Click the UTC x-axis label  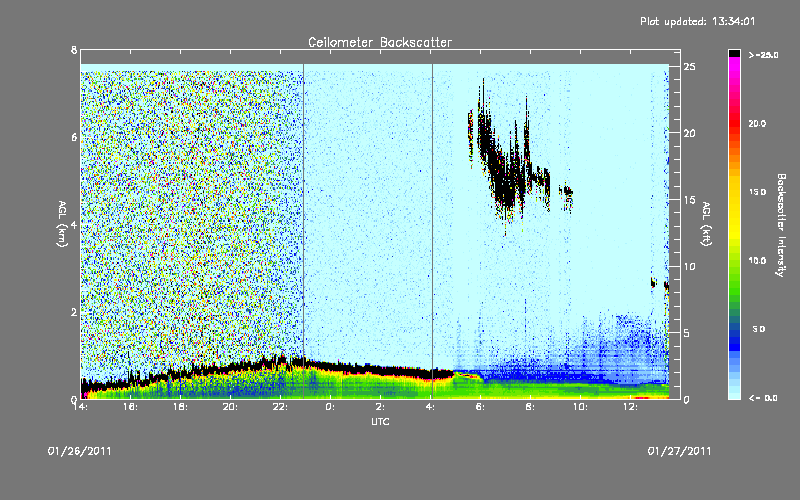[380, 421]
